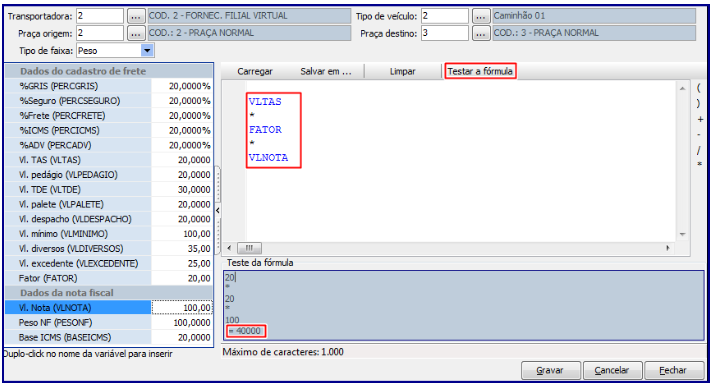Screen dimensions: 713x387
Task: Click the = 40000 test result
Action: coord(245,331)
